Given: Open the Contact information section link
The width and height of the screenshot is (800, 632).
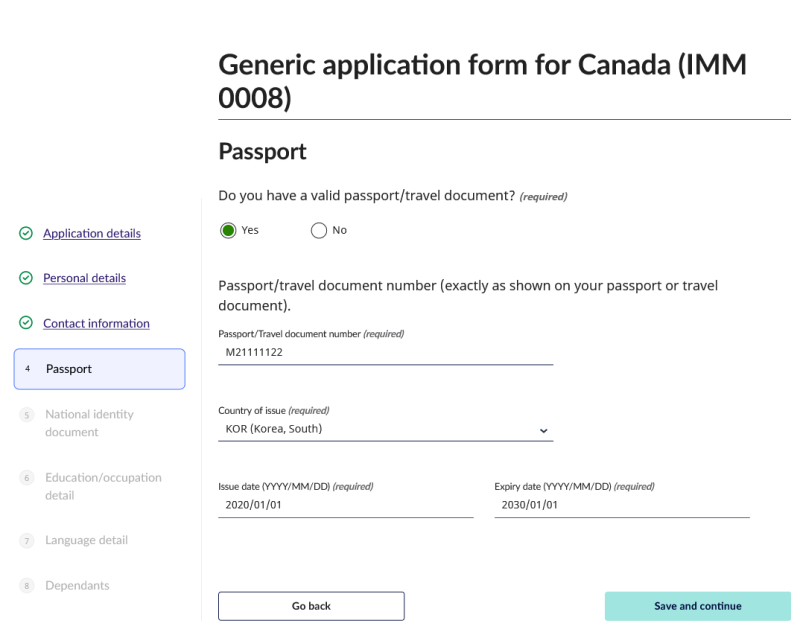Looking at the screenshot, I should click(x=96, y=323).
